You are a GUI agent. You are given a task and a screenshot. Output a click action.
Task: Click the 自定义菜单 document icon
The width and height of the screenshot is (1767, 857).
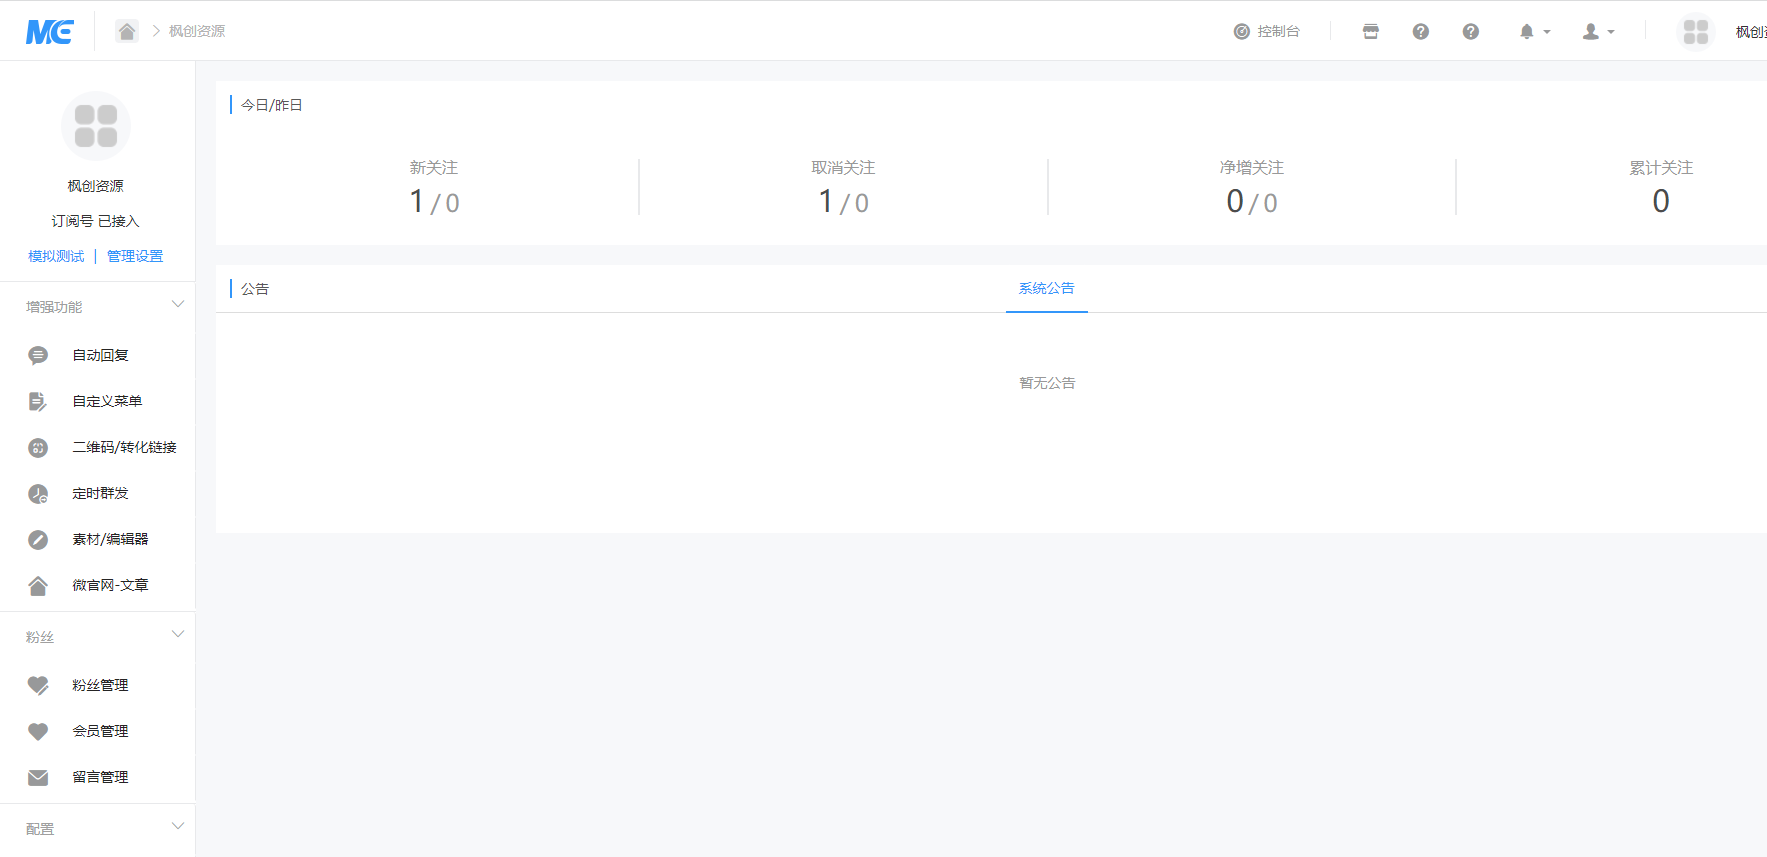point(38,401)
